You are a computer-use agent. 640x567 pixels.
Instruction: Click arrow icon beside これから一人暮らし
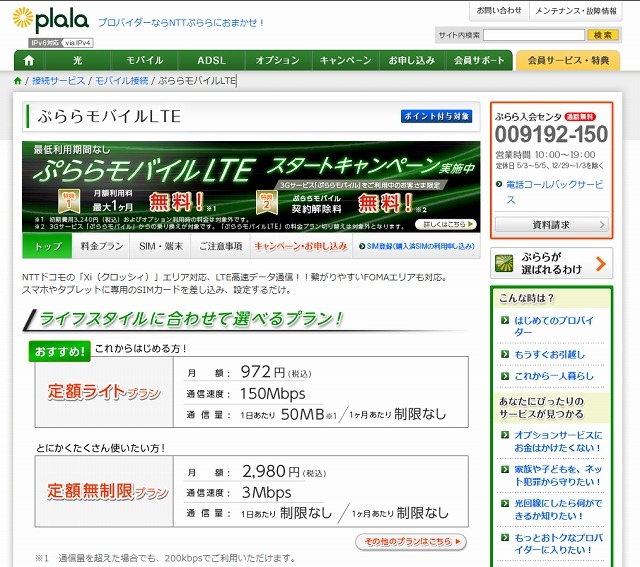[x=505, y=376]
